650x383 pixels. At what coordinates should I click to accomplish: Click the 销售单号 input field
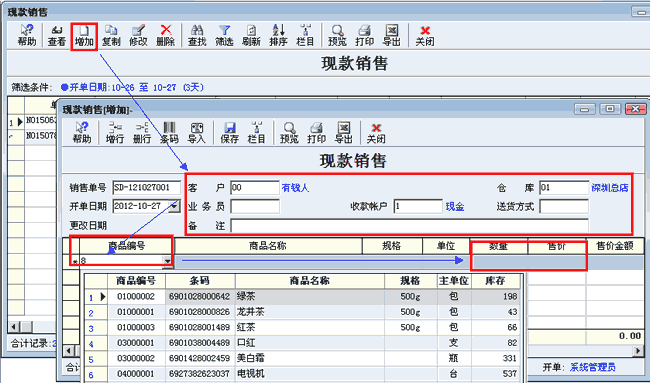pyautogui.click(x=147, y=188)
